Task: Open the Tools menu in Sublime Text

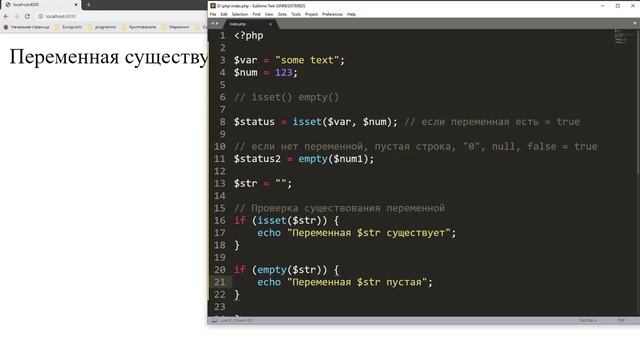Action: point(296,14)
